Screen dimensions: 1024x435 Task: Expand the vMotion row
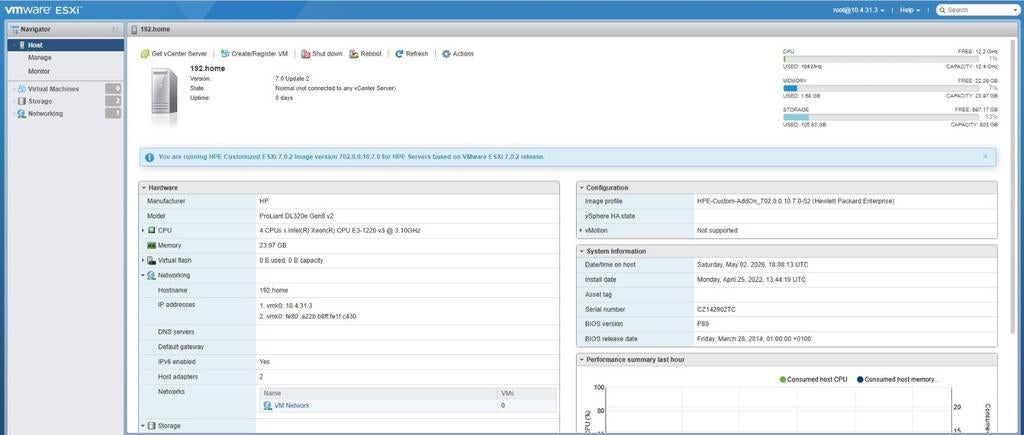pyautogui.click(x=581, y=231)
